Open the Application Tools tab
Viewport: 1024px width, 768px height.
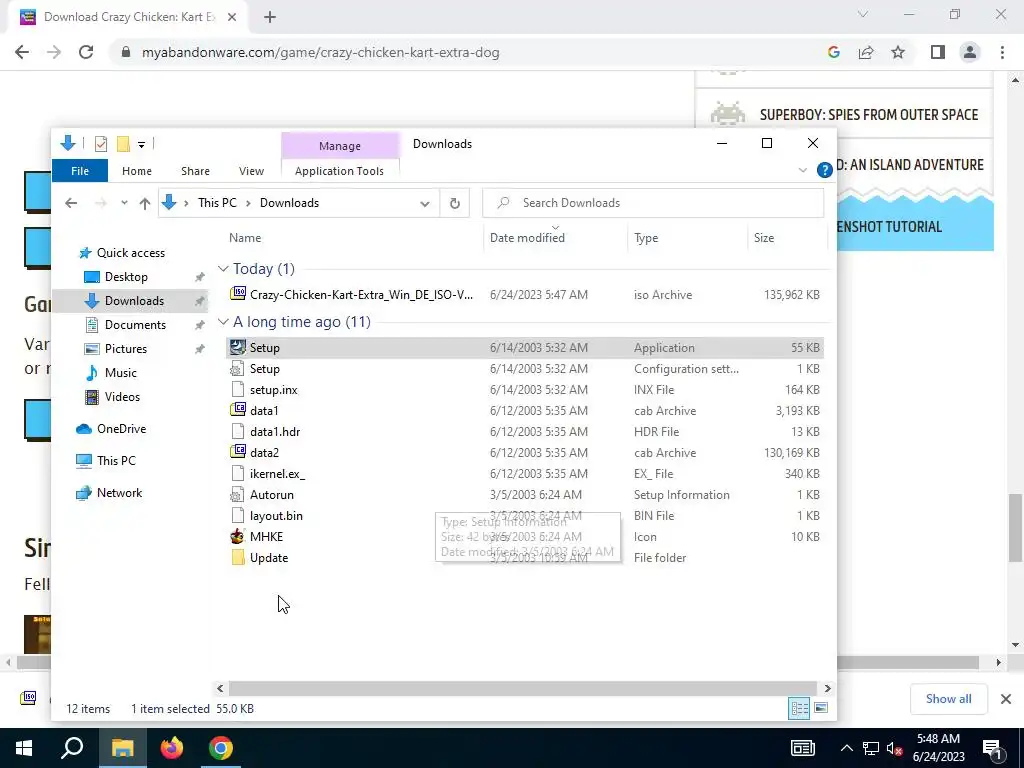[340, 171]
